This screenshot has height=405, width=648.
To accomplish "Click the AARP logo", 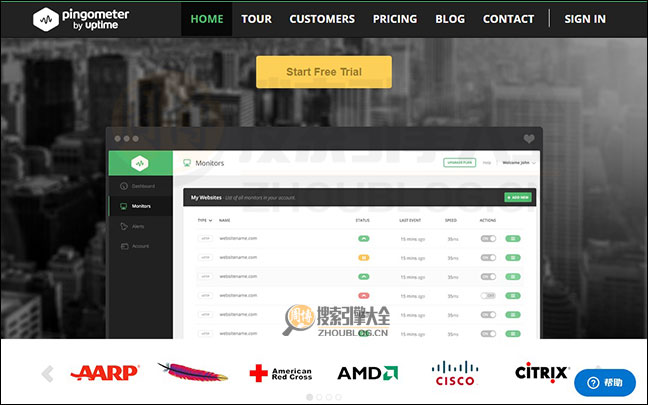I will (105, 373).
